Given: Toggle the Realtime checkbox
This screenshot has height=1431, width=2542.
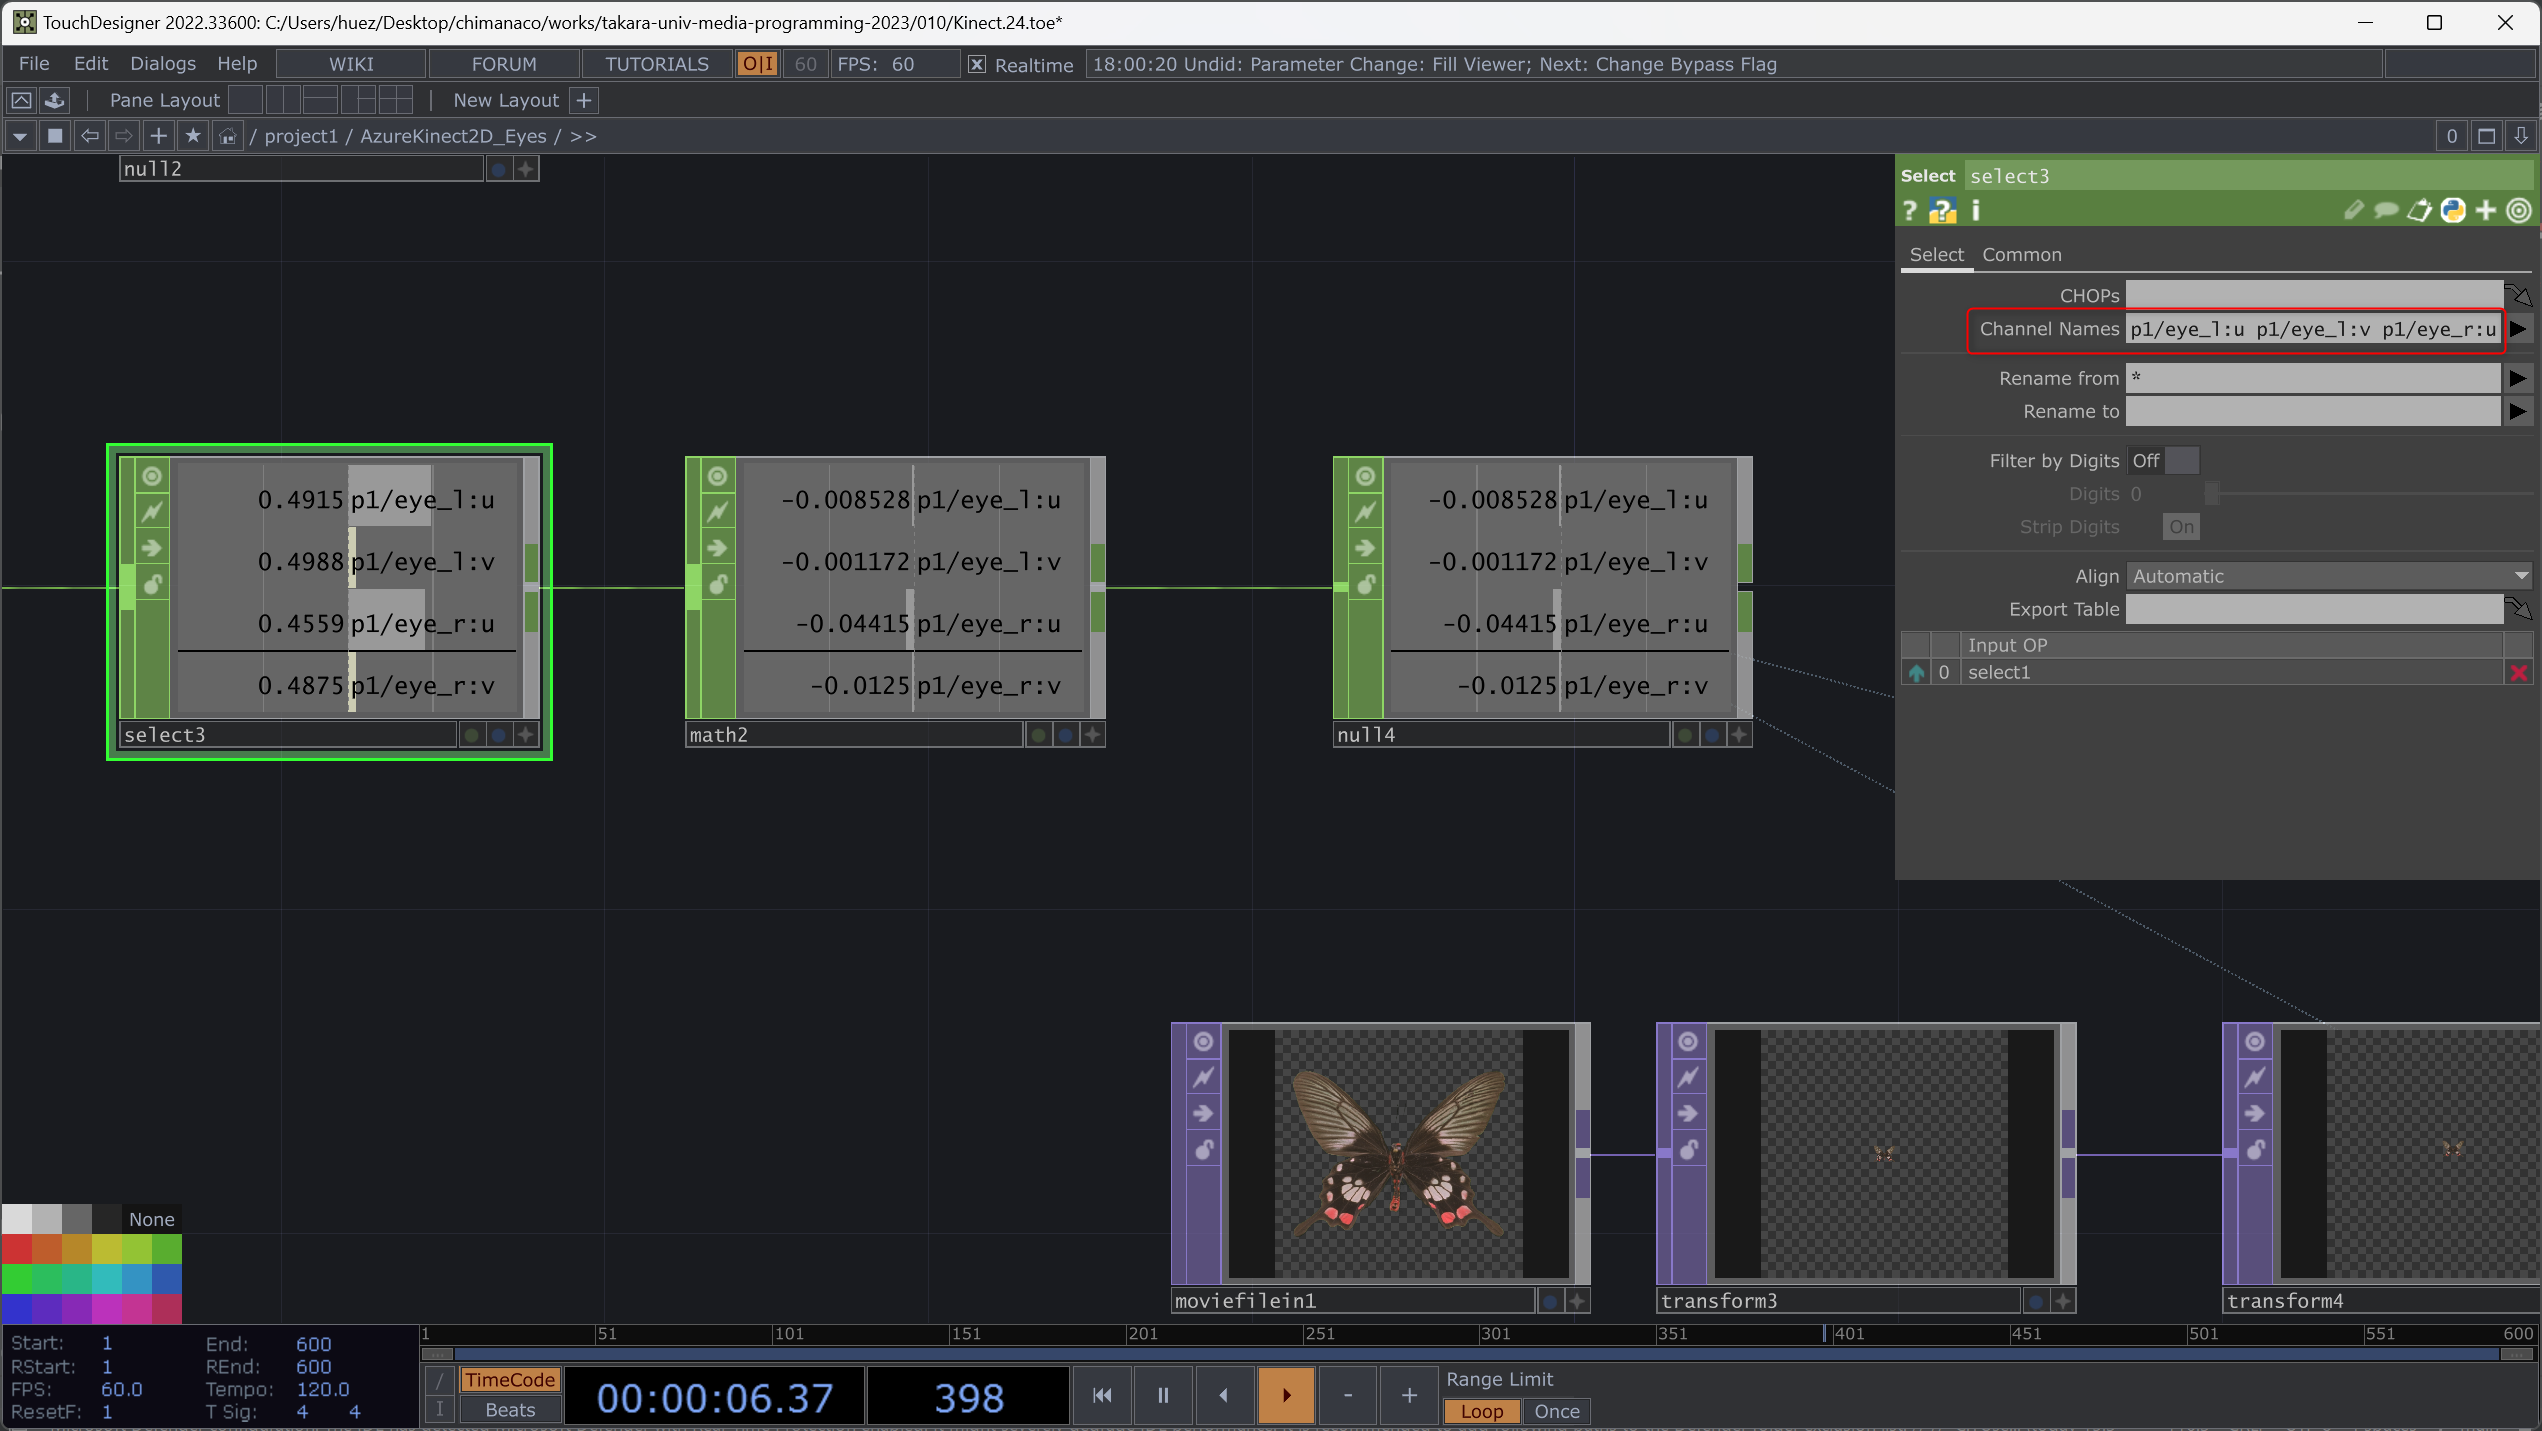Looking at the screenshot, I should point(977,65).
